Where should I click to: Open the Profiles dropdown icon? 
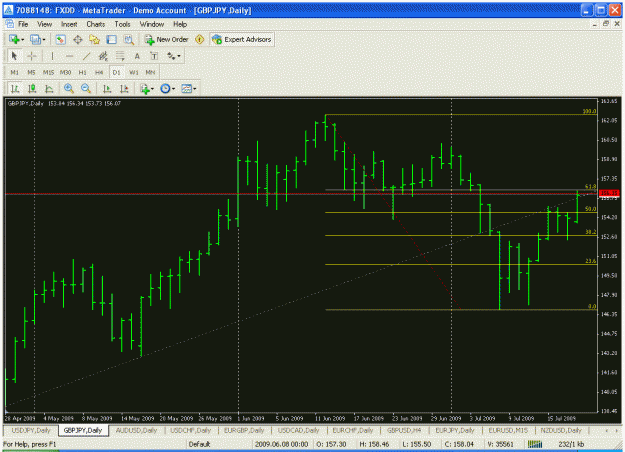pos(37,39)
